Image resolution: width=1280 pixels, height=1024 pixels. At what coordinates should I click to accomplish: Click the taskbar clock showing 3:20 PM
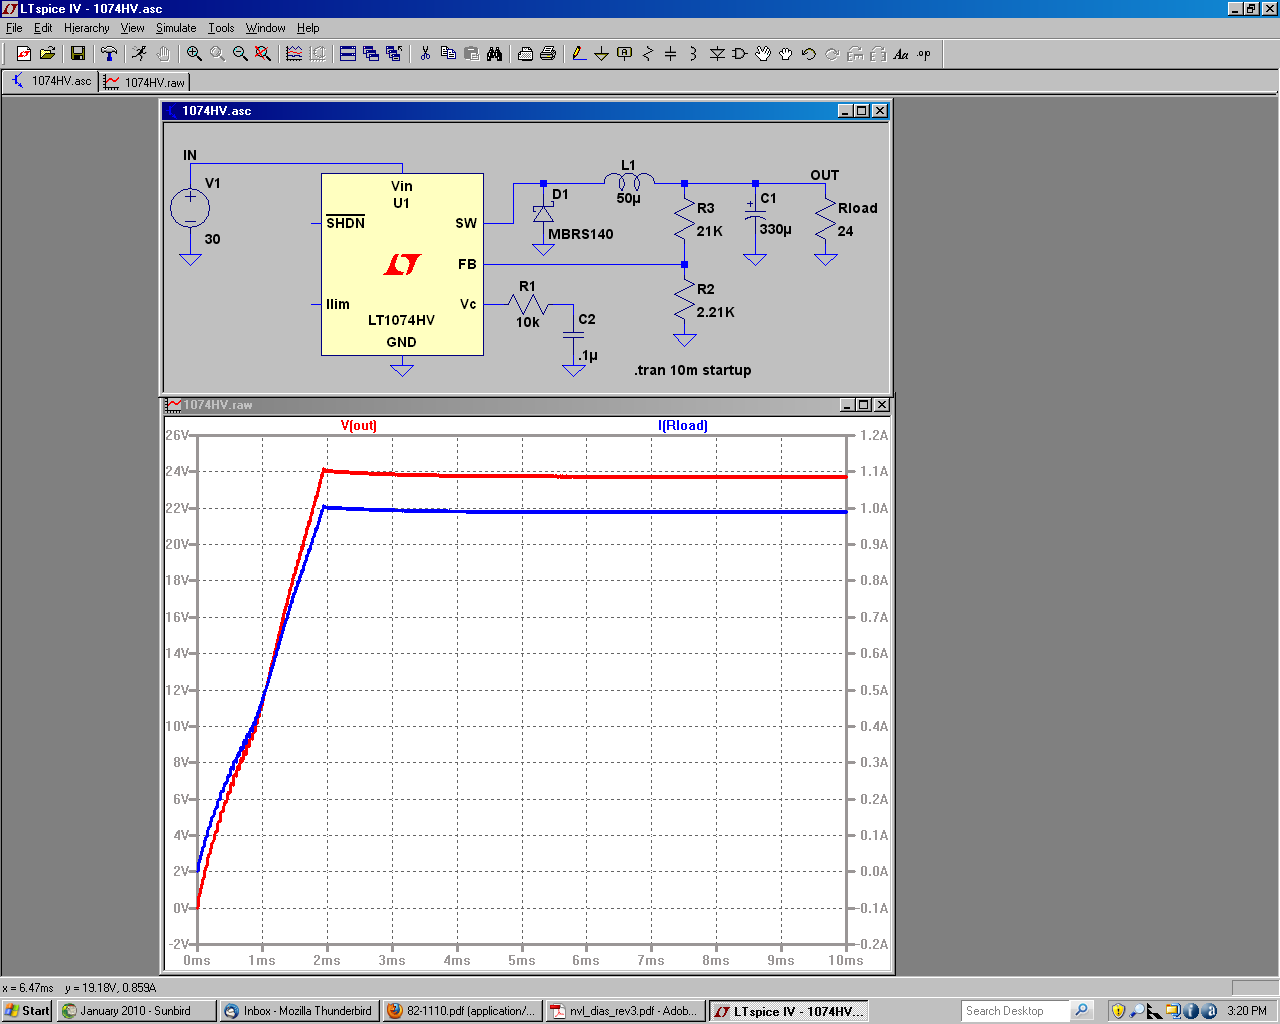coord(1247,1011)
